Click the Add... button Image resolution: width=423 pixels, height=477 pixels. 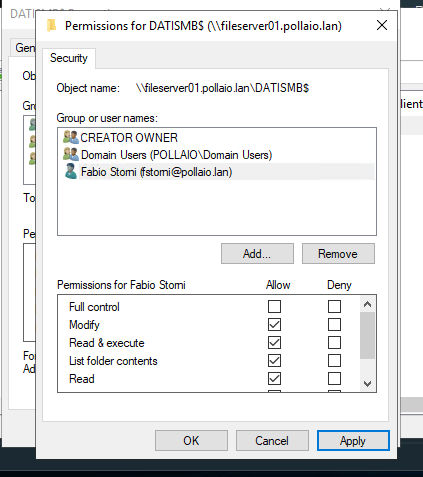coord(257,254)
